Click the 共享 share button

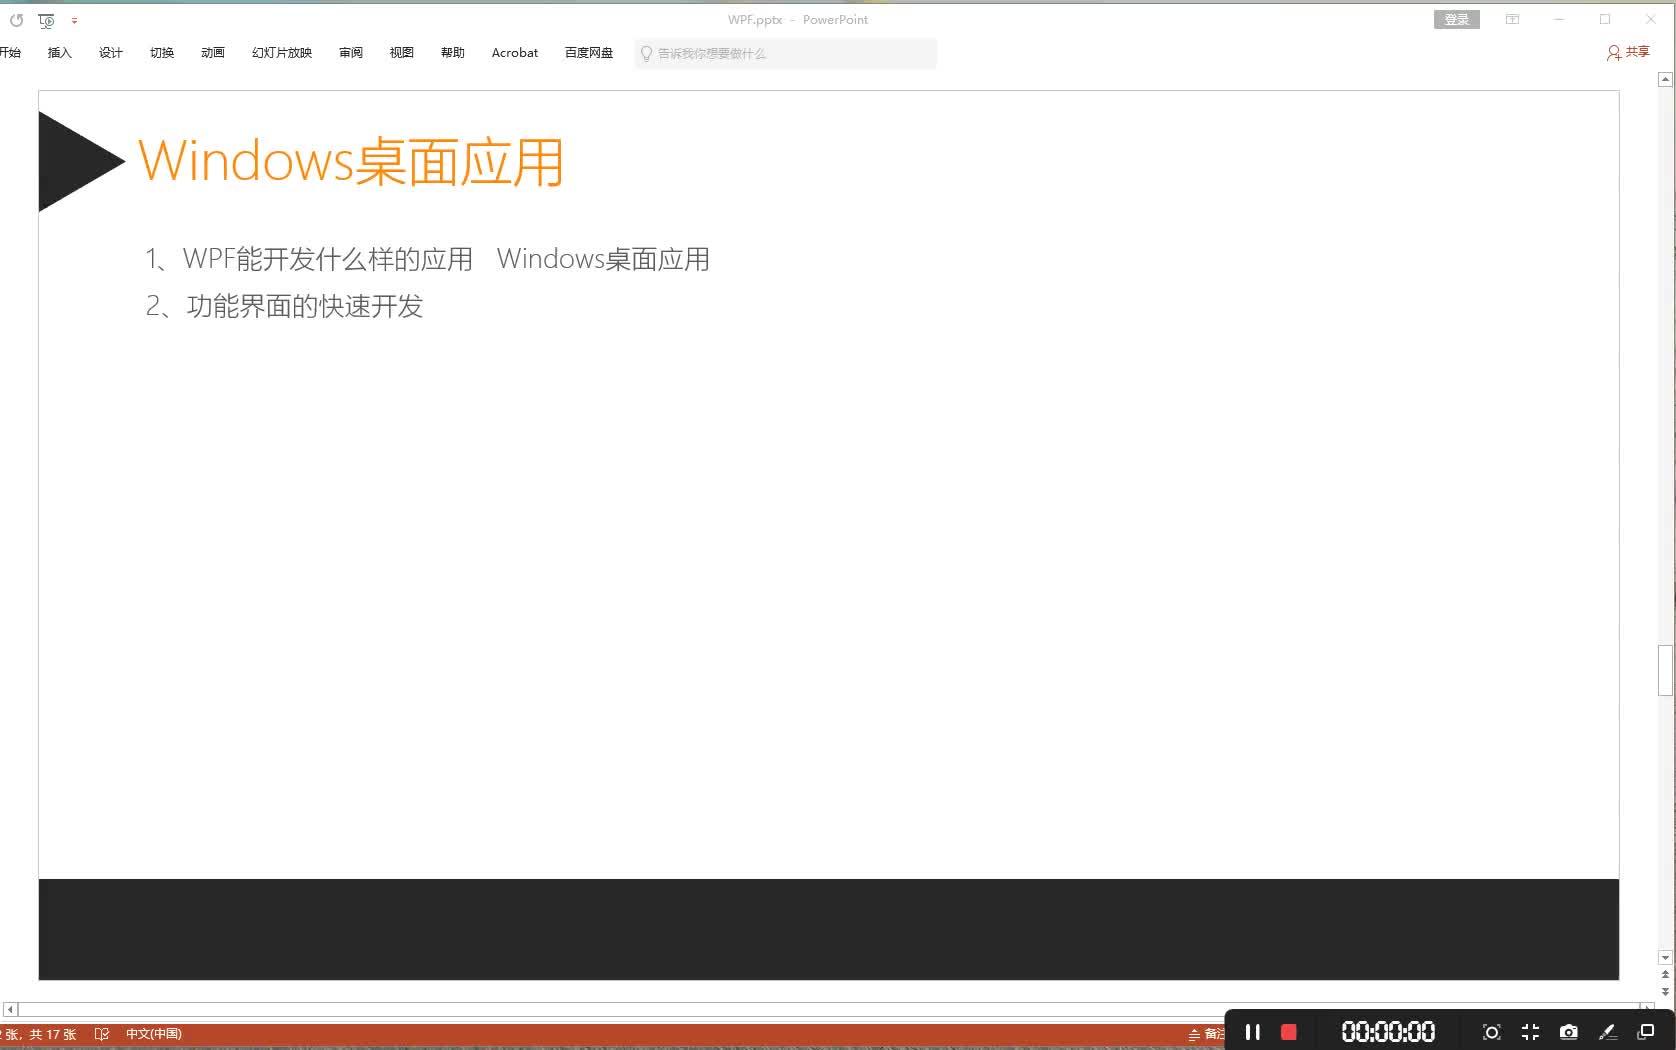click(x=1628, y=52)
